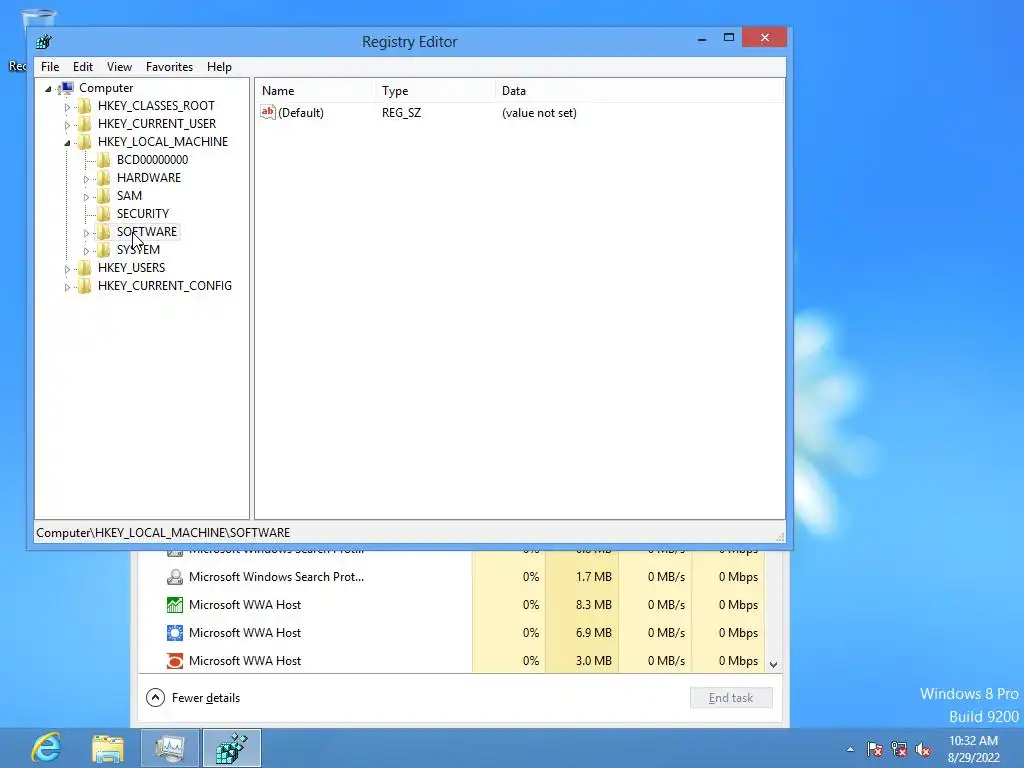Image resolution: width=1024 pixels, height=768 pixels.
Task: Click the SOFTWARE folder icon
Action: (103, 232)
